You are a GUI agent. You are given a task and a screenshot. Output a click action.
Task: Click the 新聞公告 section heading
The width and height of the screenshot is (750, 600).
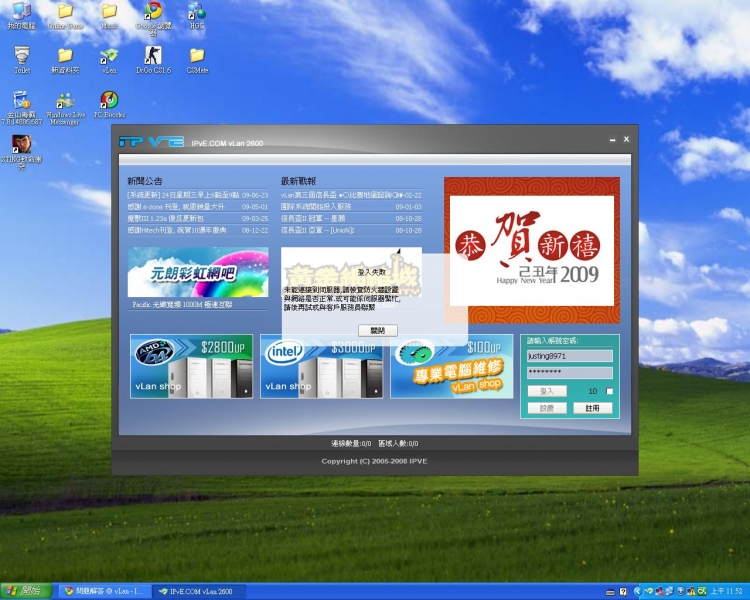(x=144, y=181)
